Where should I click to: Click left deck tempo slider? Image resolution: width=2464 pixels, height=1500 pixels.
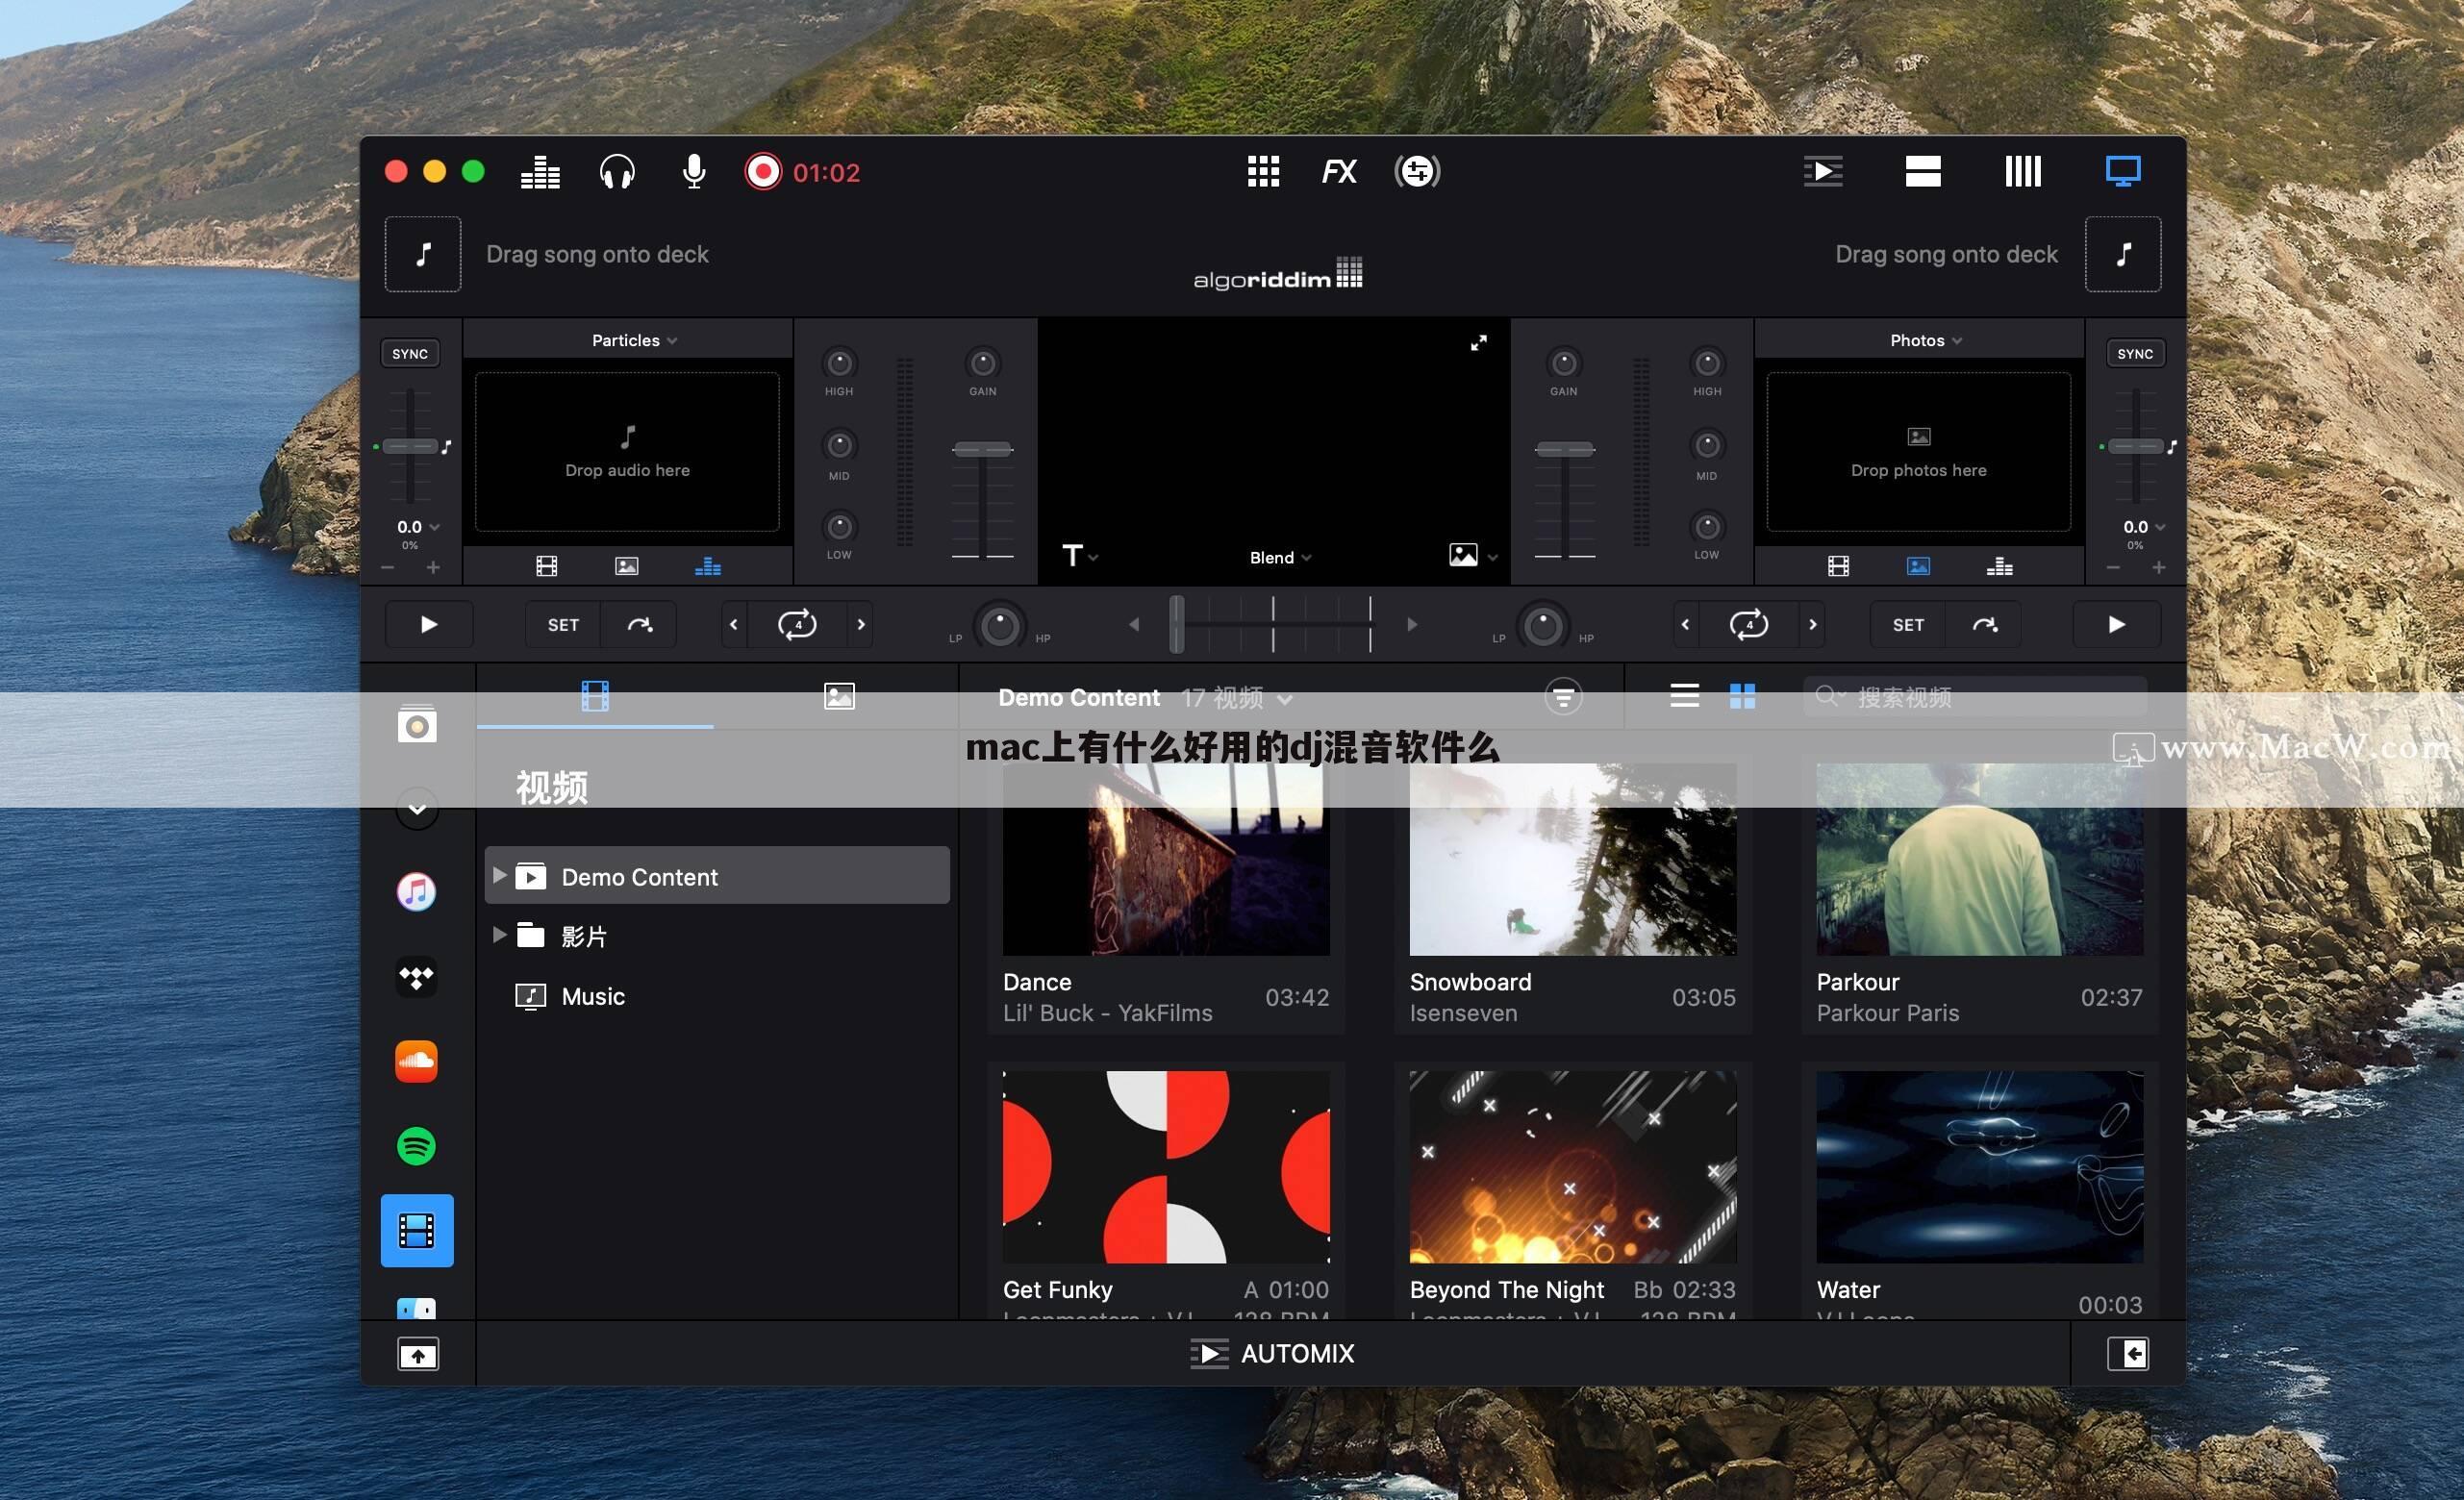click(410, 446)
